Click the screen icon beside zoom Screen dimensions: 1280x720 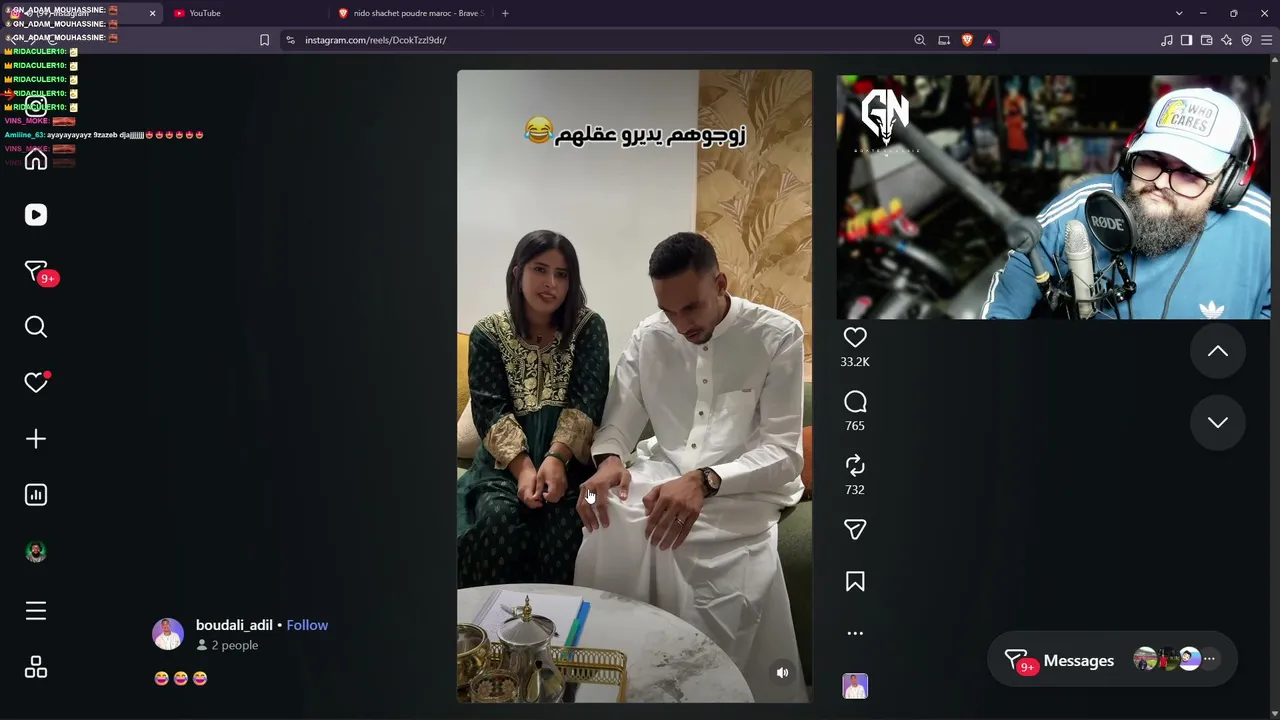pyautogui.click(x=944, y=40)
